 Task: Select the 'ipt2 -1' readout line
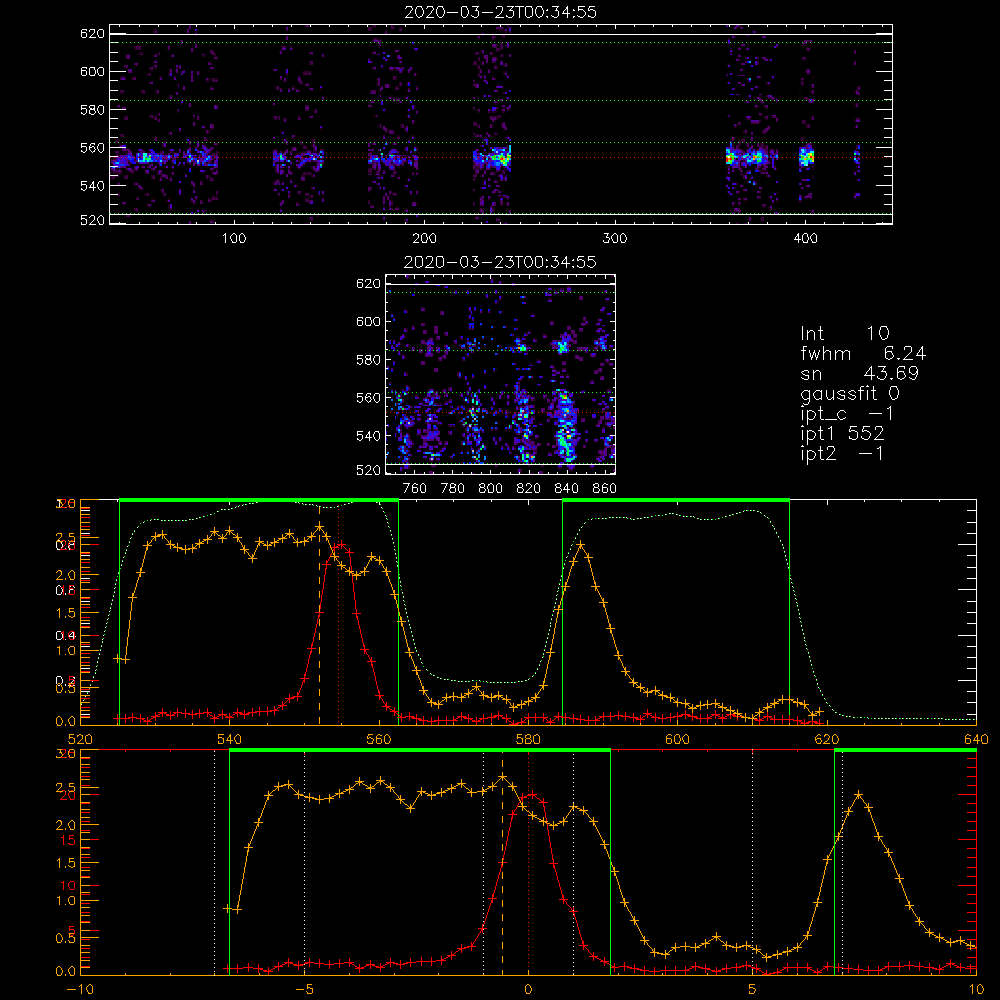(x=842, y=453)
